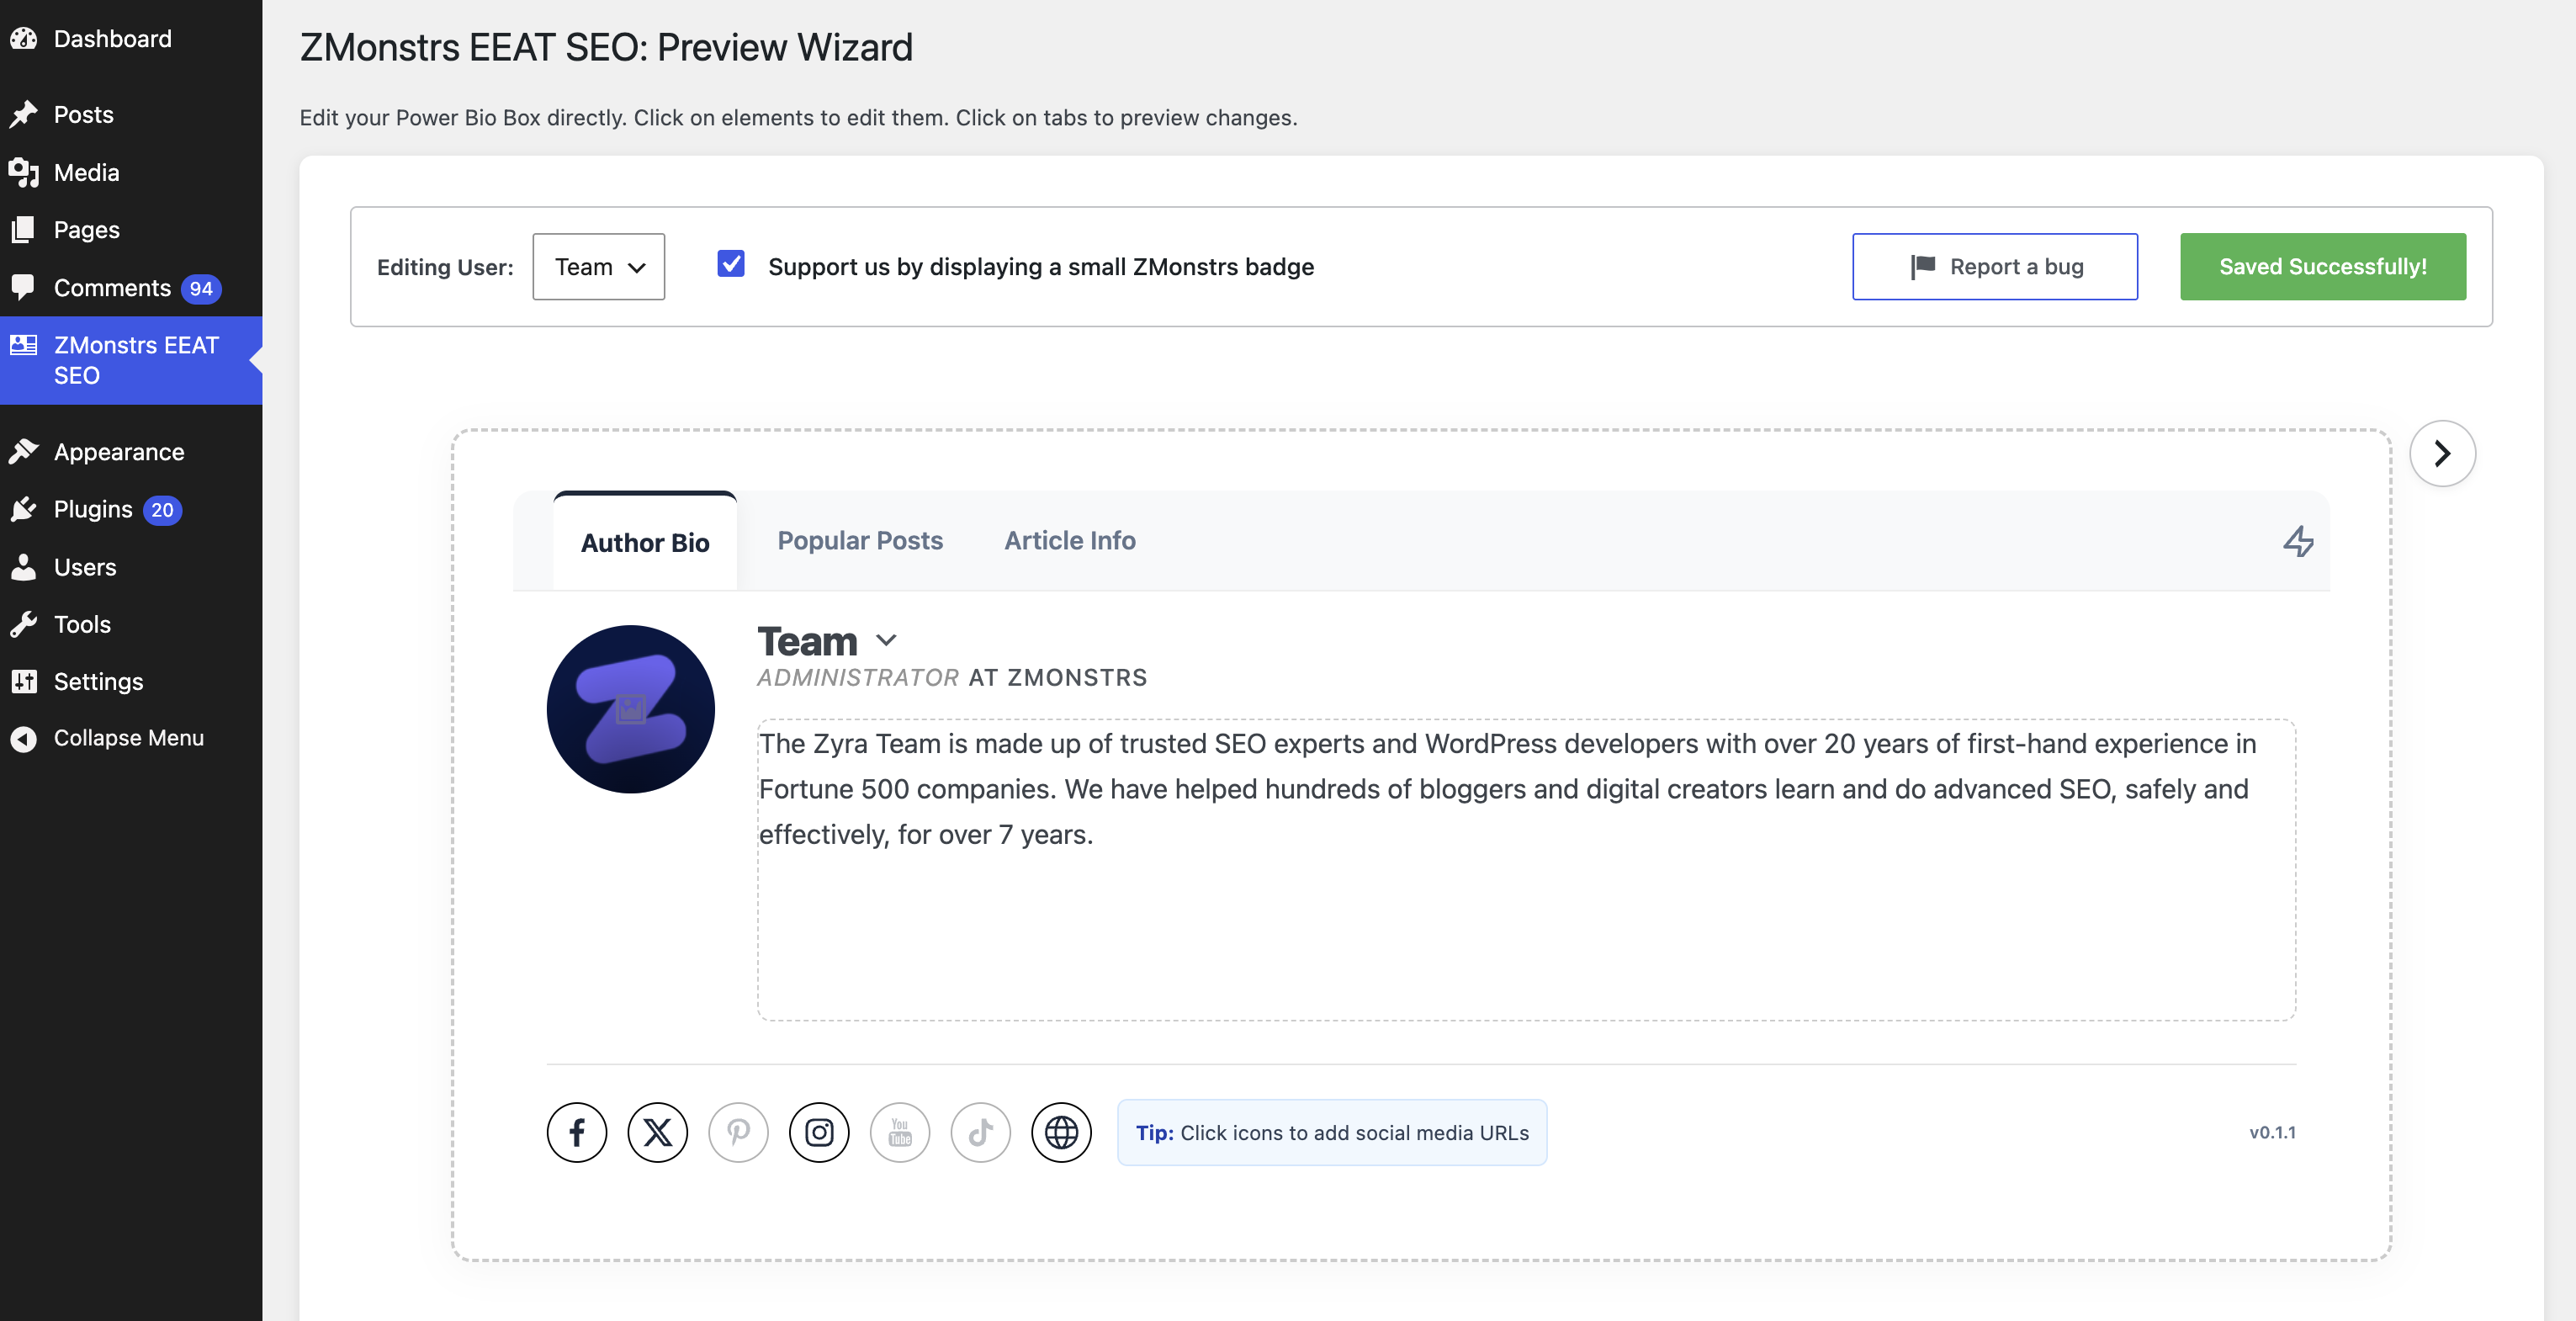Click the TikTok social icon
Screen dimensions: 2576x1321
(980, 1132)
